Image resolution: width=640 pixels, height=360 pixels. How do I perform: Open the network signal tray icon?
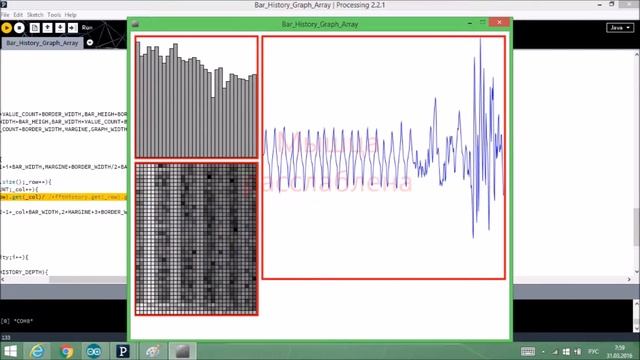pyautogui.click(x=555, y=351)
